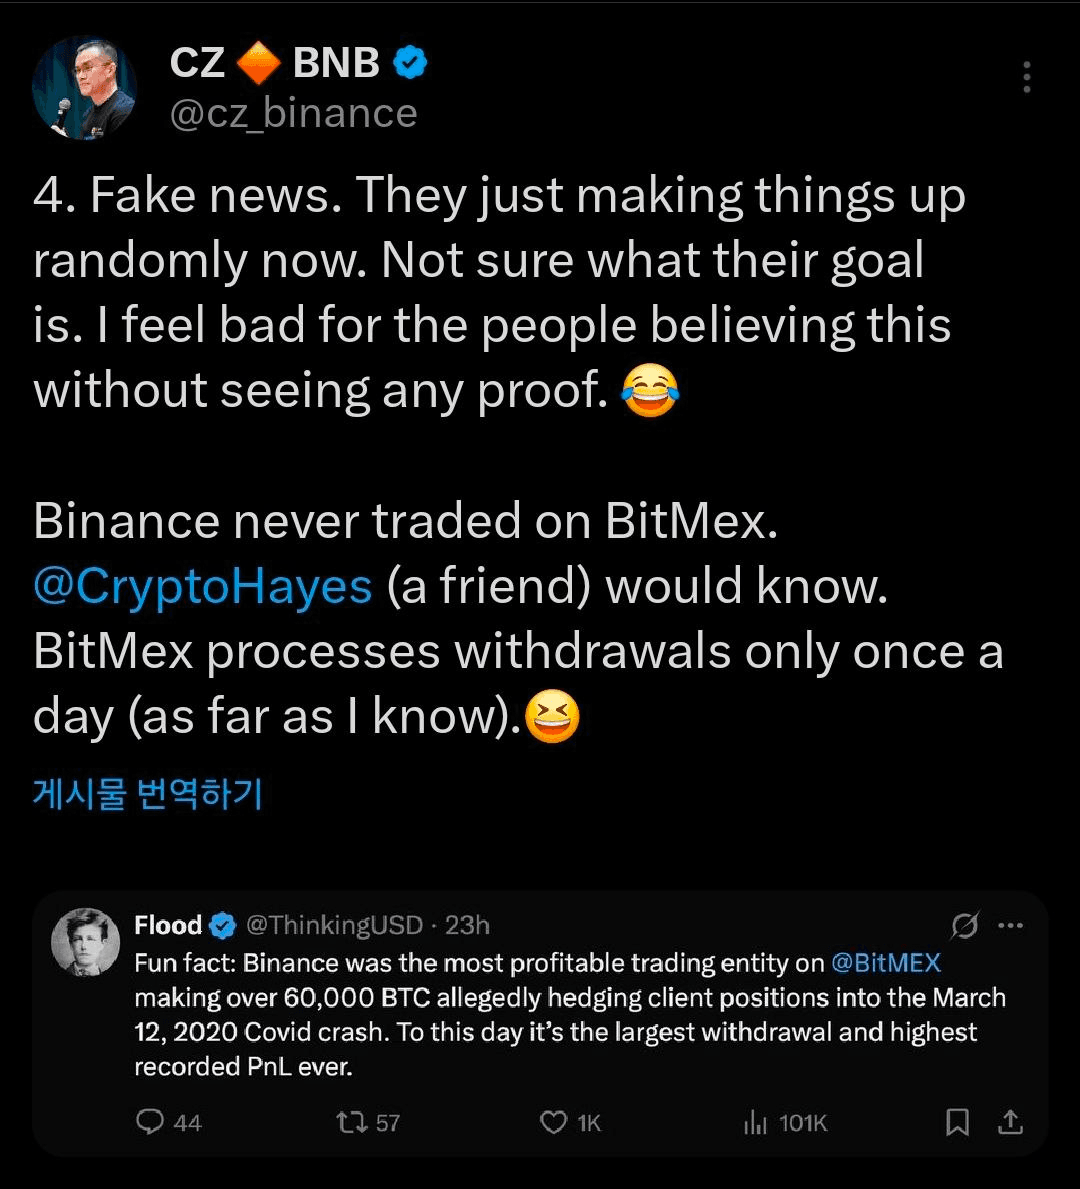Expand the quoted post's more options
This screenshot has height=1189, width=1080.
[1011, 926]
